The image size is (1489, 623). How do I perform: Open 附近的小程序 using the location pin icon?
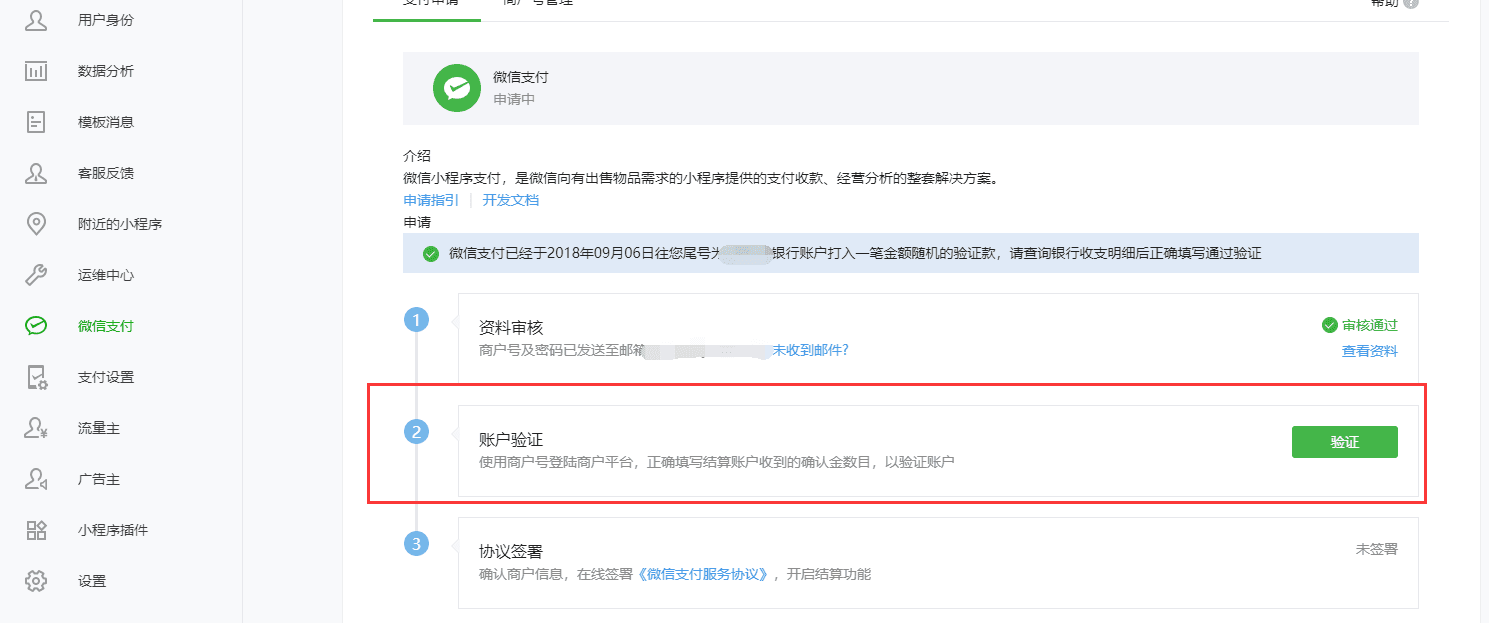point(36,224)
